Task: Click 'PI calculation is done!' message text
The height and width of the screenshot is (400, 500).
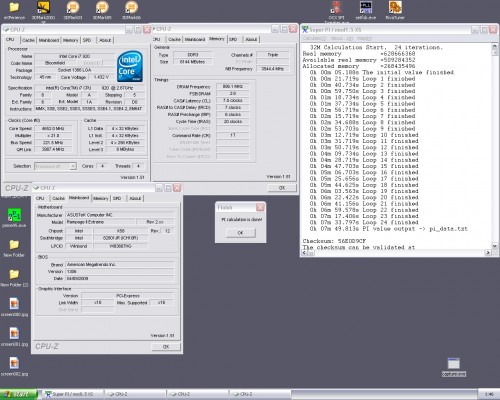Action: (x=242, y=220)
